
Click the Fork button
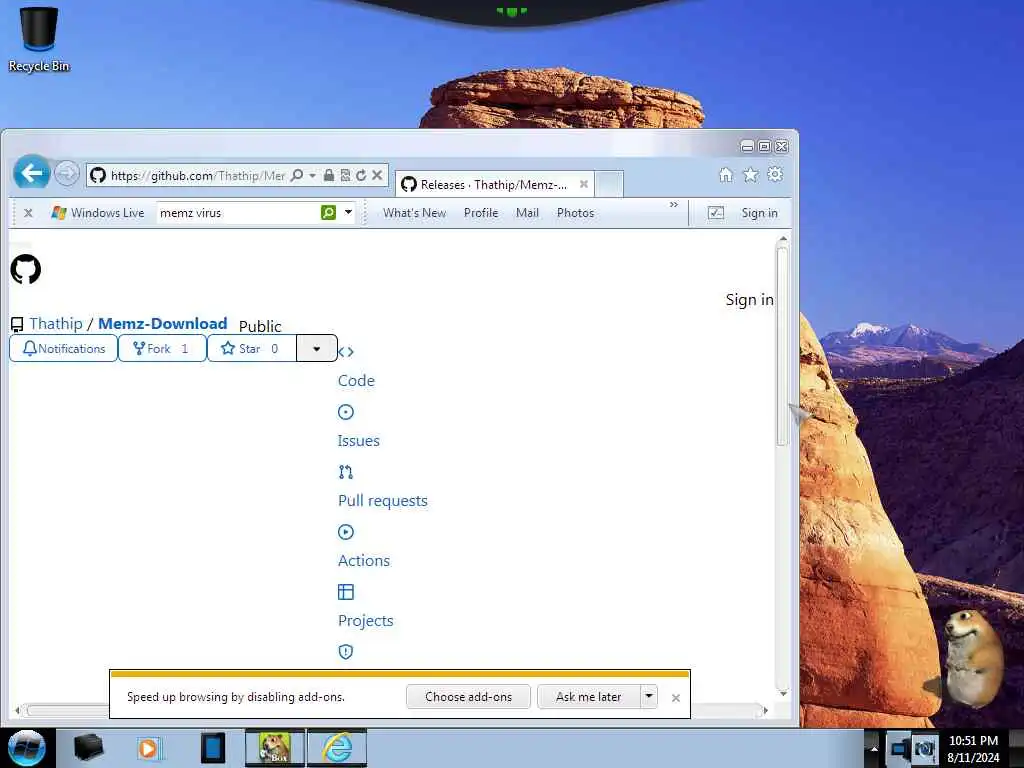(x=162, y=349)
